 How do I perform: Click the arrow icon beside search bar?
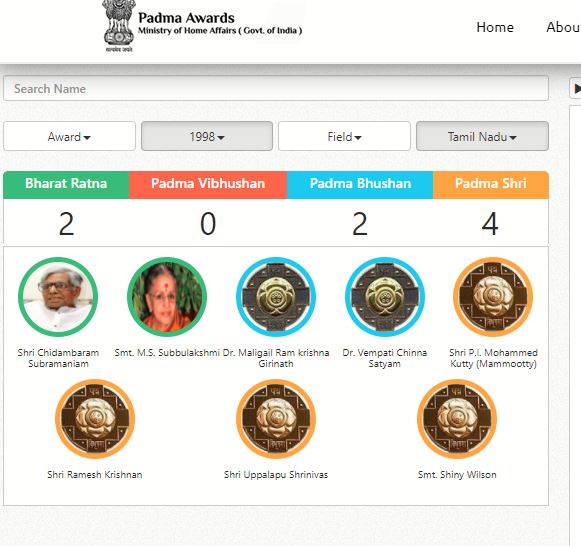point(575,89)
